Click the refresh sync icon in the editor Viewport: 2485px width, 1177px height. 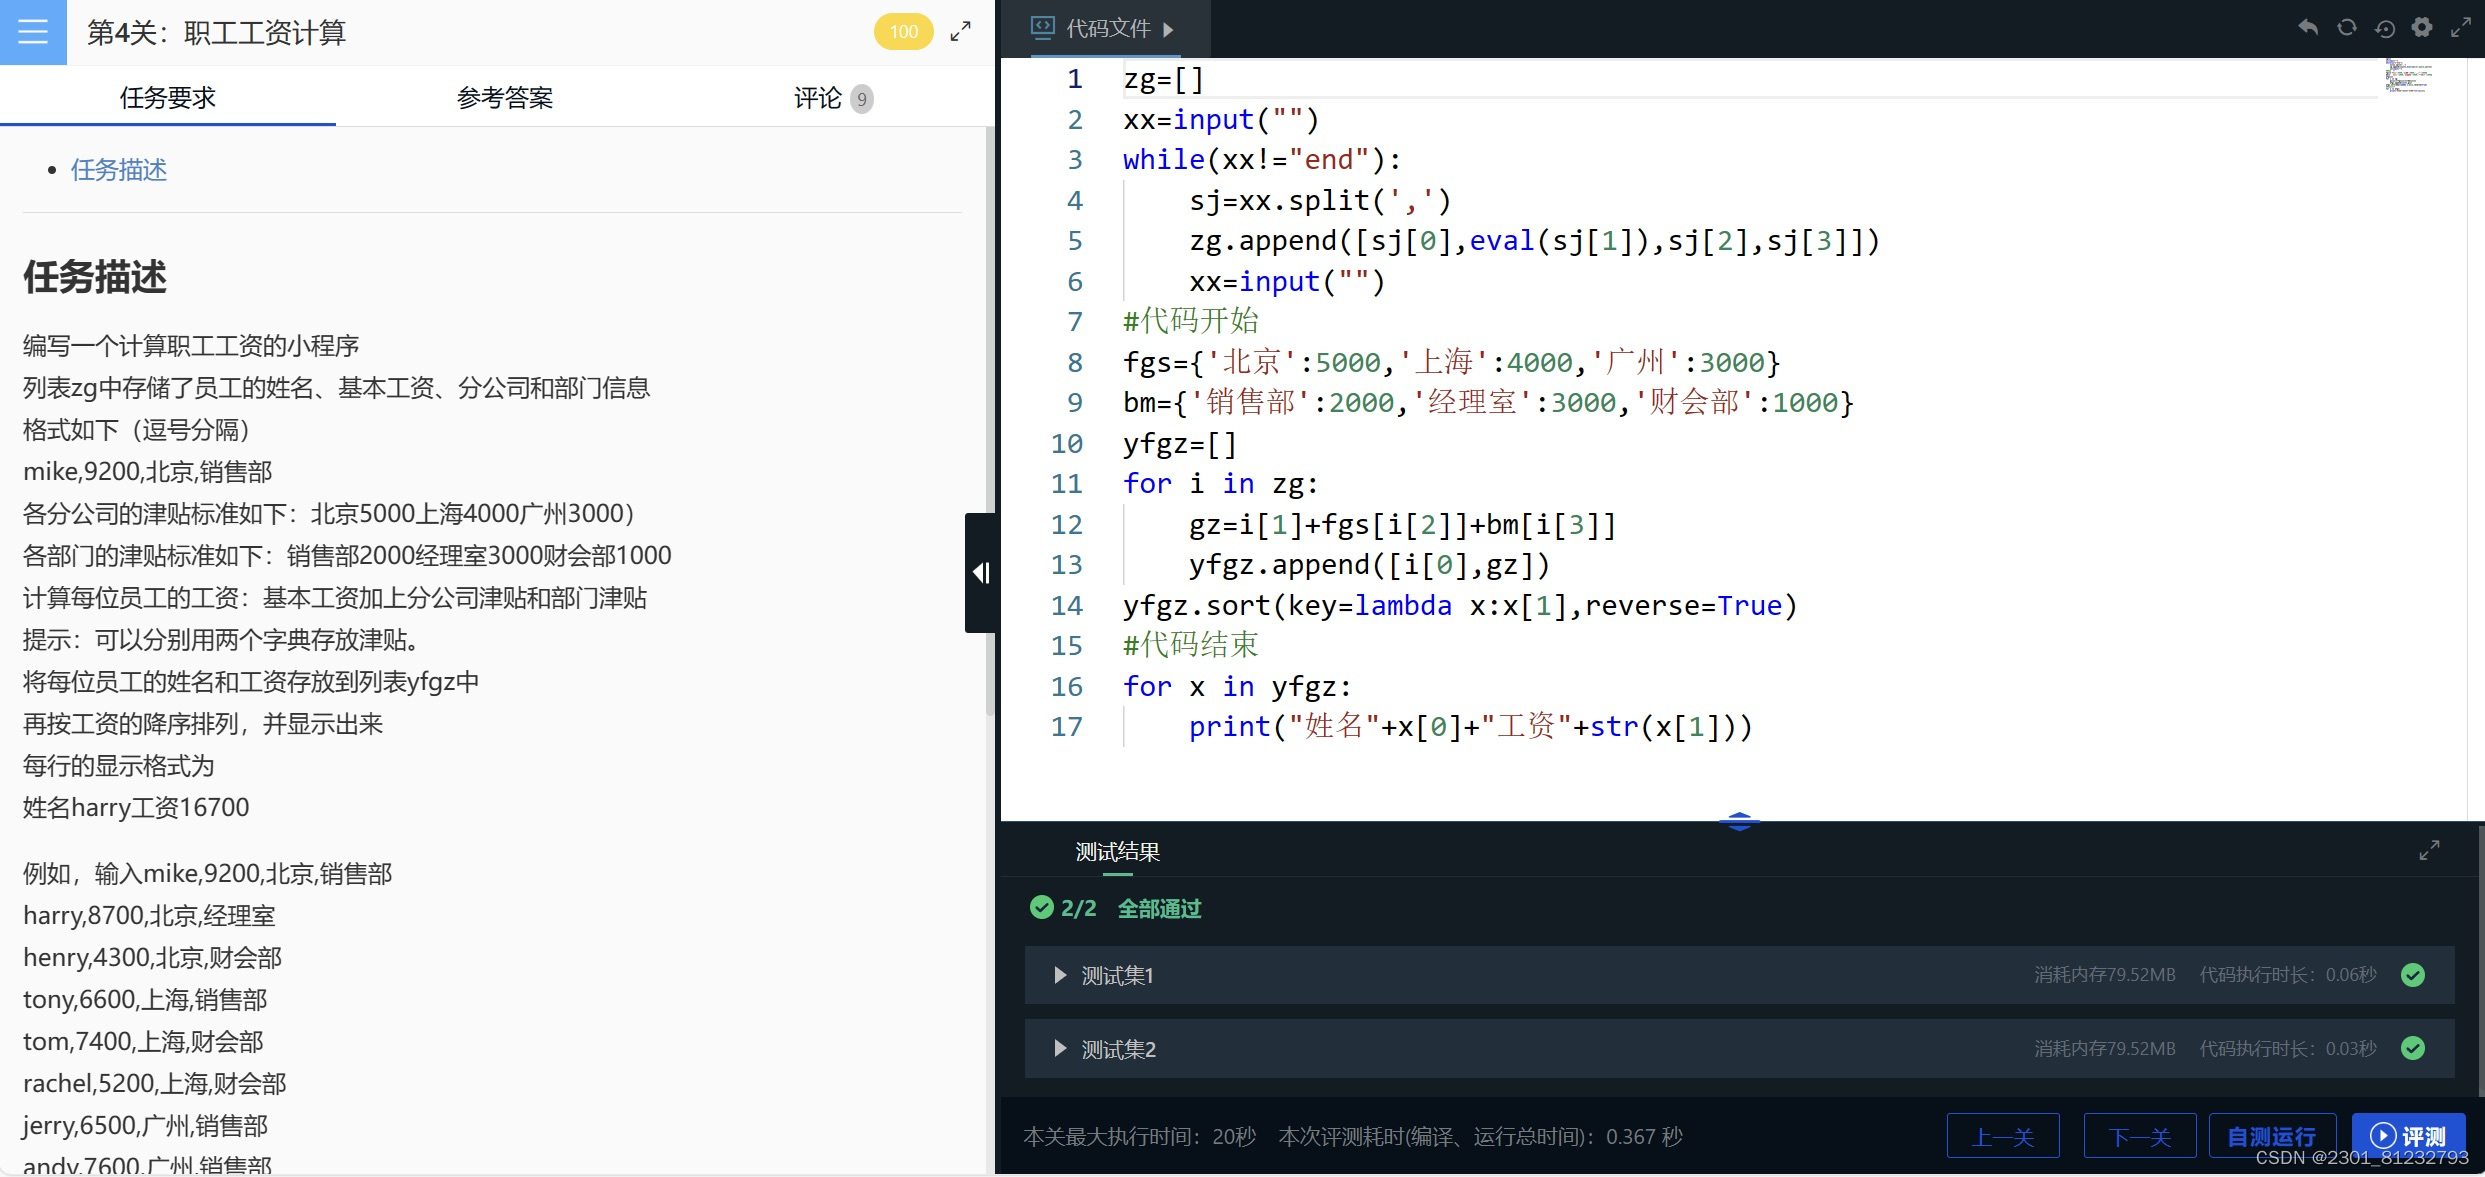coord(2346,28)
